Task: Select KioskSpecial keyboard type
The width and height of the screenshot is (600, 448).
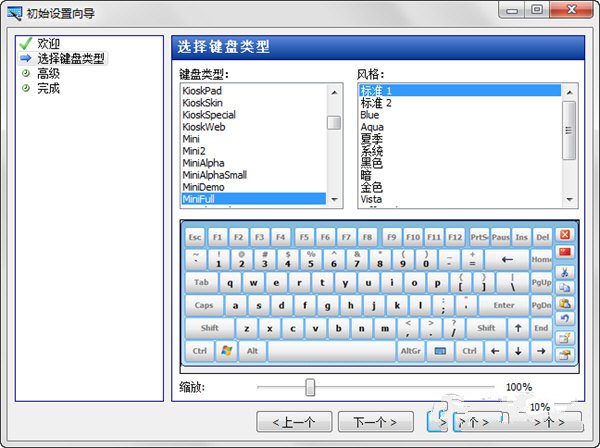Action: (254, 115)
